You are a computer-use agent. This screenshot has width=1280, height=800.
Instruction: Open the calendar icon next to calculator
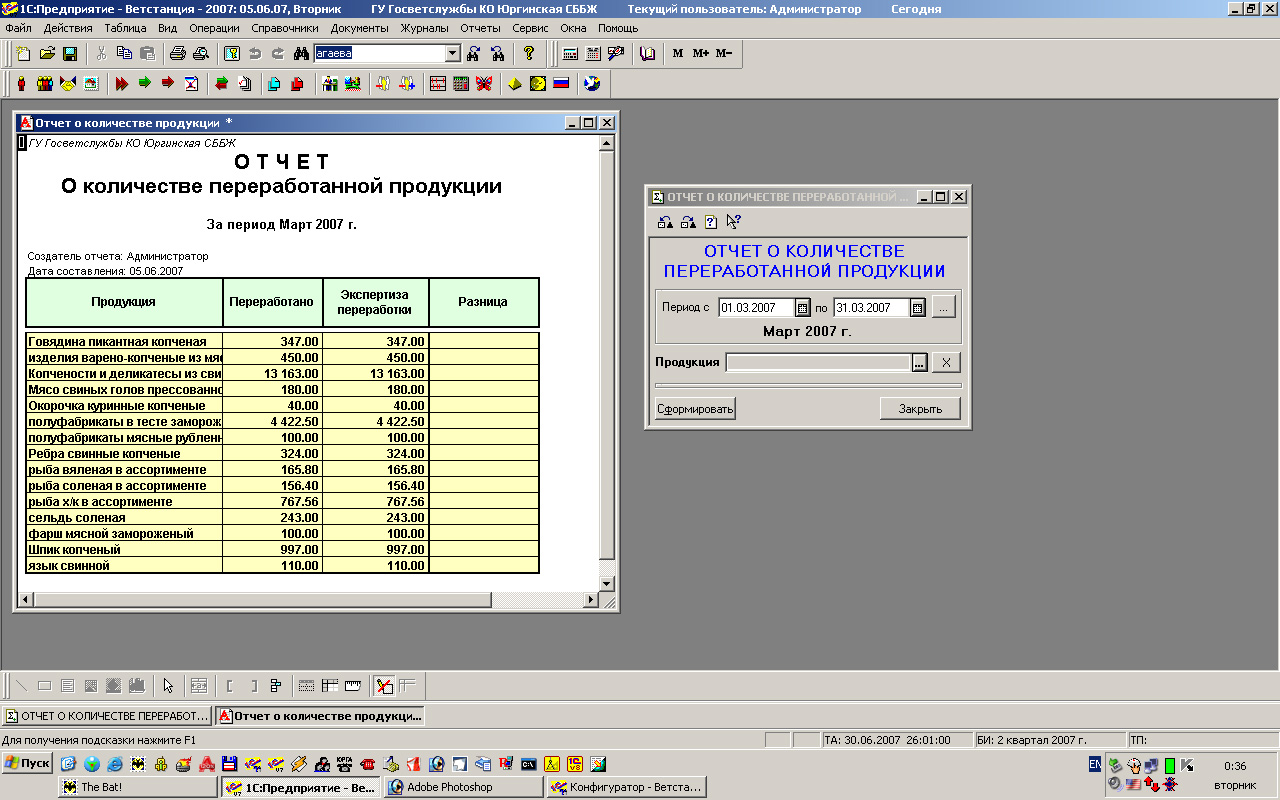pos(593,53)
